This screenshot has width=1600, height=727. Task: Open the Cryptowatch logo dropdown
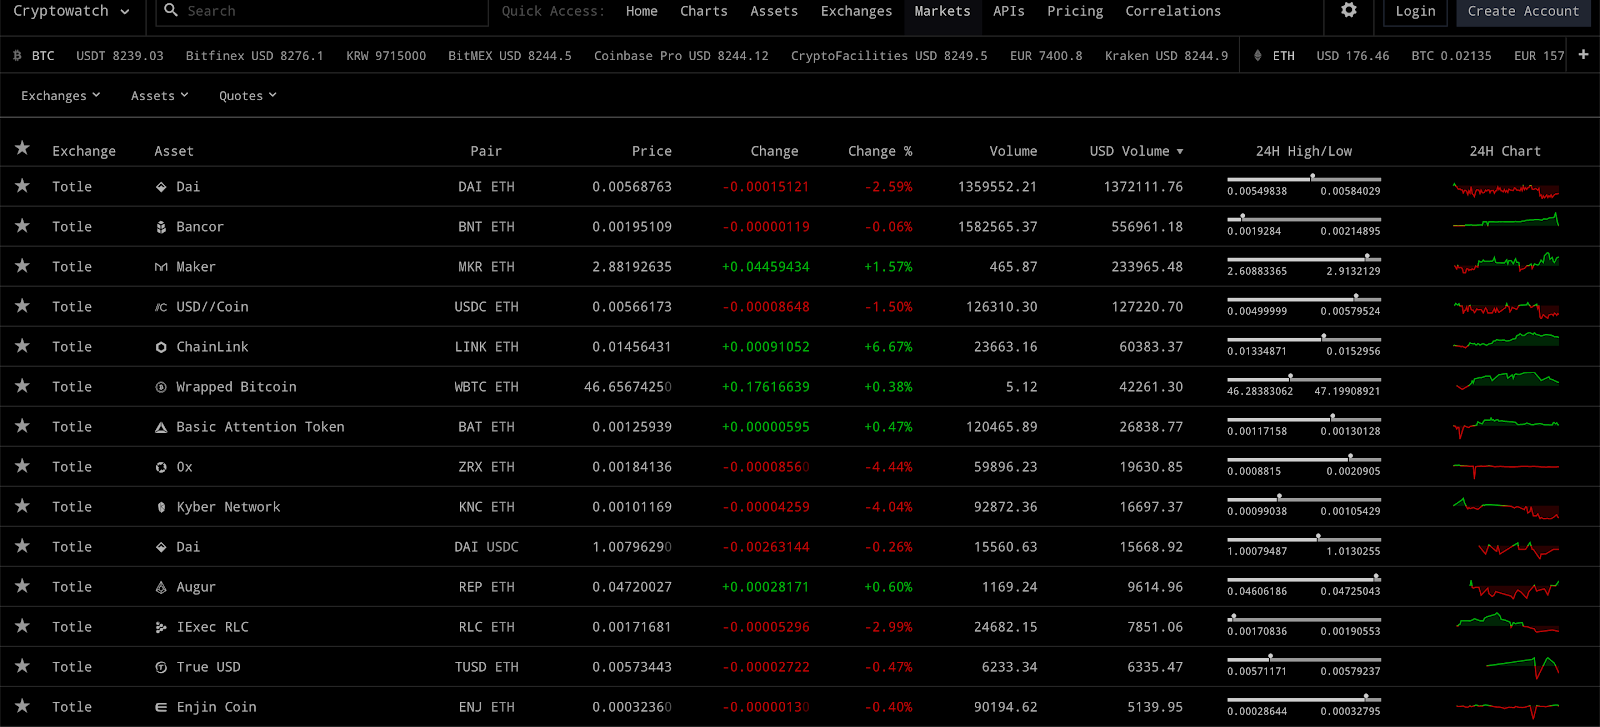click(71, 11)
